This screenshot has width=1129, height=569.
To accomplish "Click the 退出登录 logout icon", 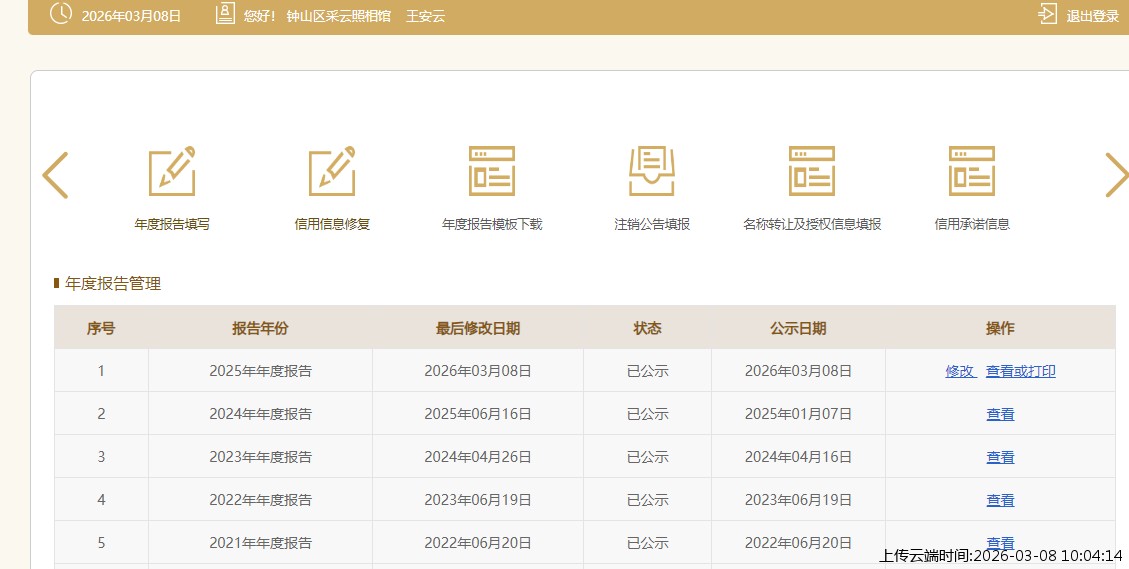I will point(1047,15).
